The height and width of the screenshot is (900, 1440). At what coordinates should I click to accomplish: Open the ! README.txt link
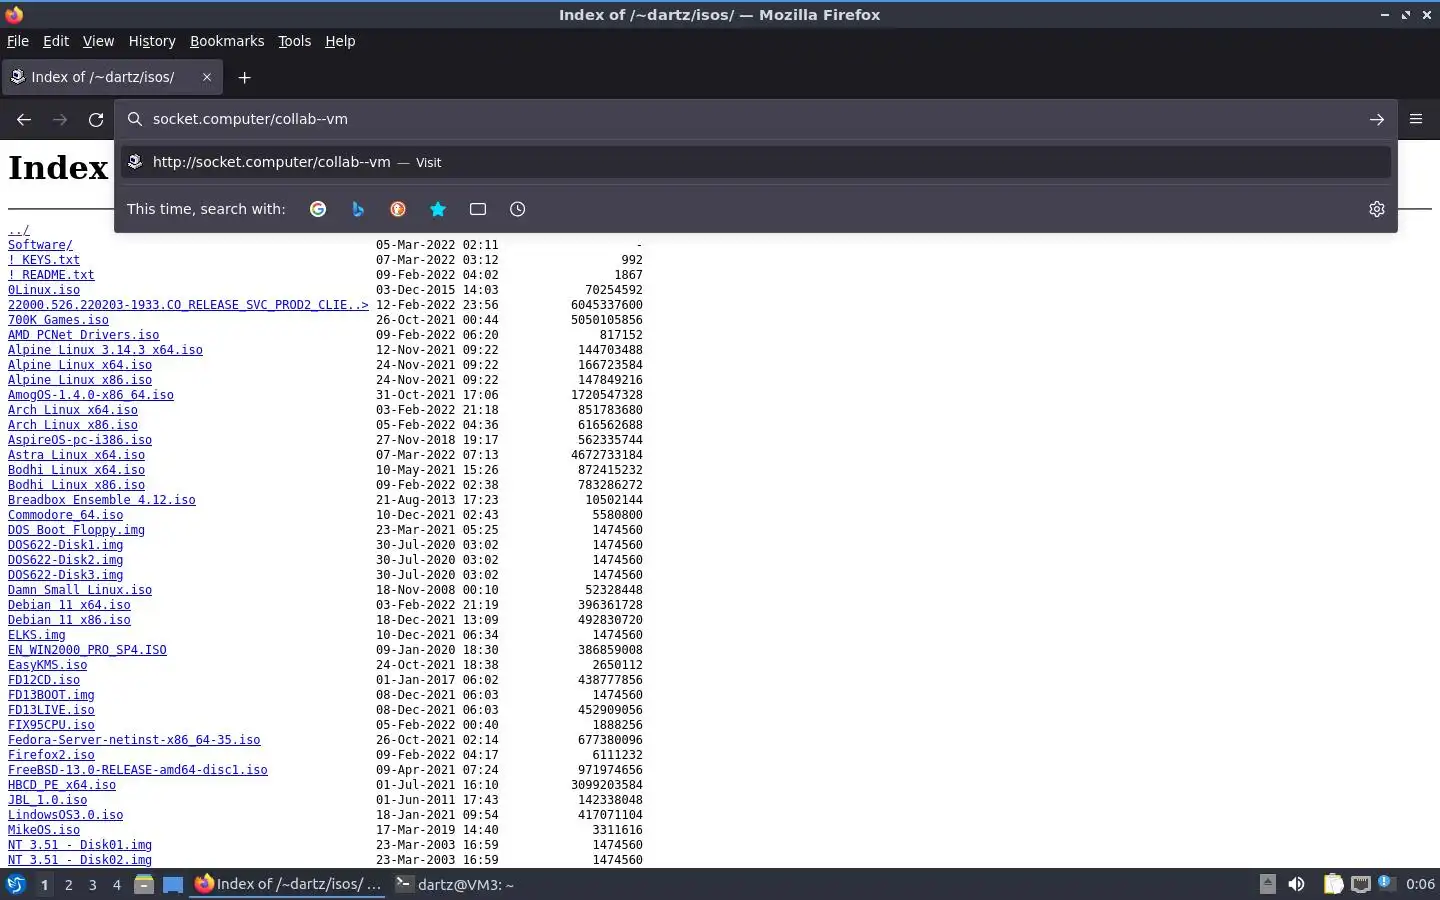pos(51,275)
